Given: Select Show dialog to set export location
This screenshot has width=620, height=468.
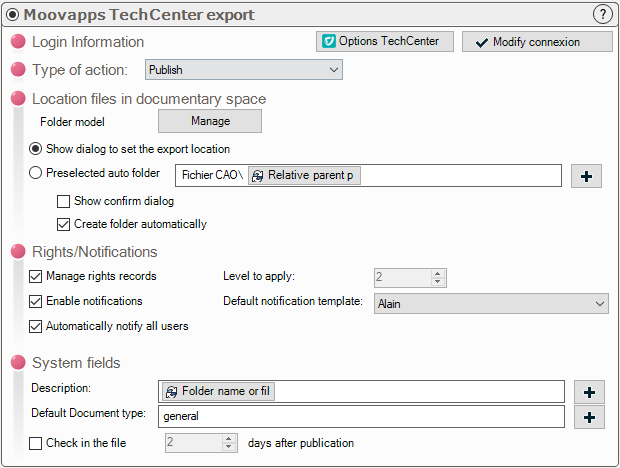Looking at the screenshot, I should pos(36,148).
